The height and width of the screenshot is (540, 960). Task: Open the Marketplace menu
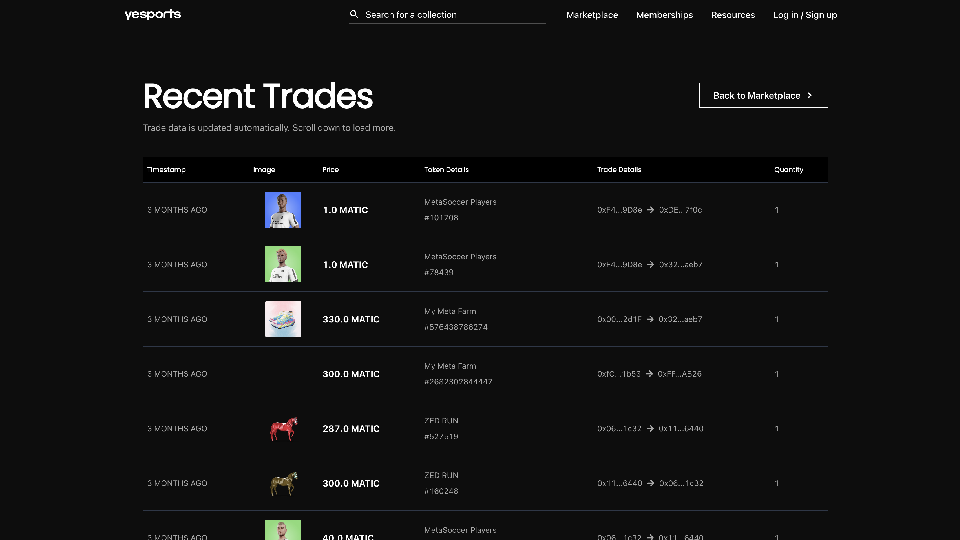tap(592, 15)
